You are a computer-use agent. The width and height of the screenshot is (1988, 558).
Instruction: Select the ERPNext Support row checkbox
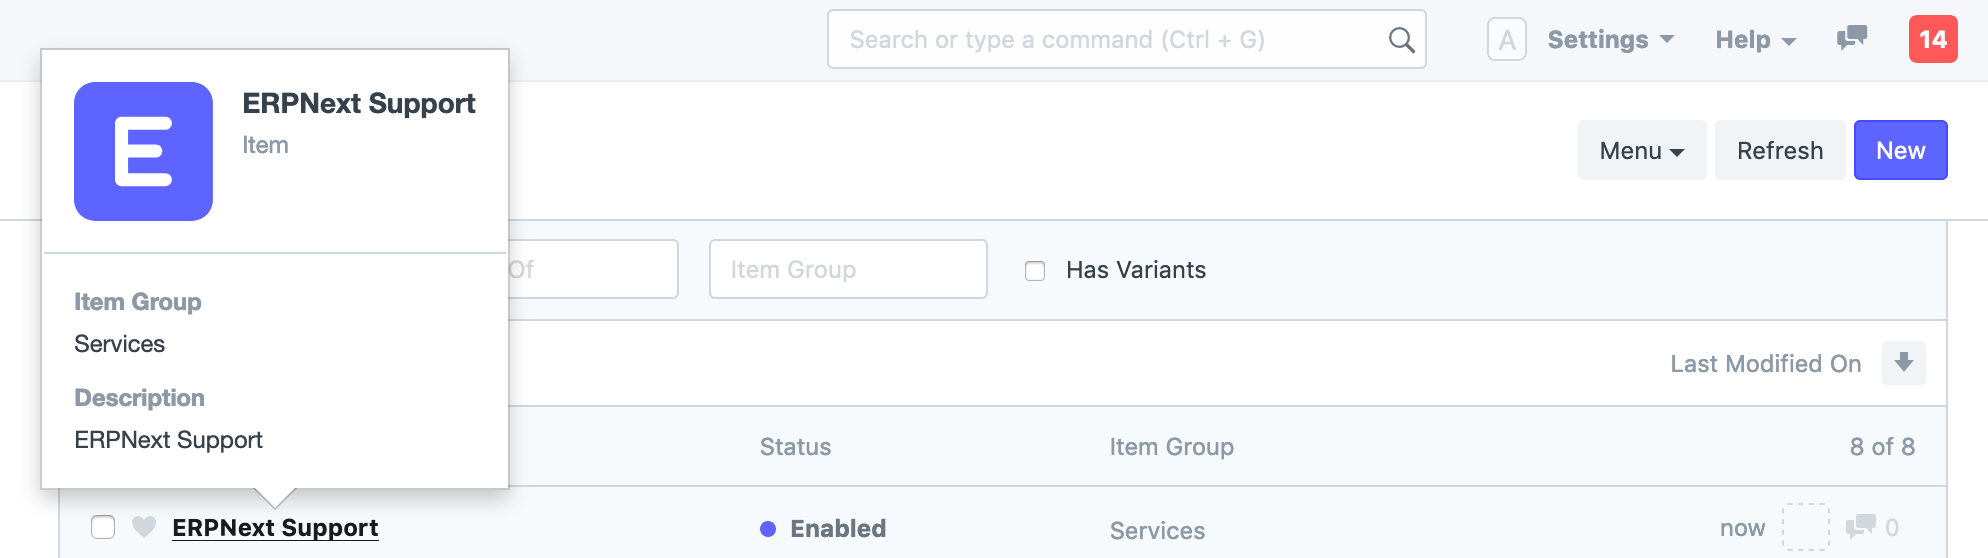(x=103, y=527)
